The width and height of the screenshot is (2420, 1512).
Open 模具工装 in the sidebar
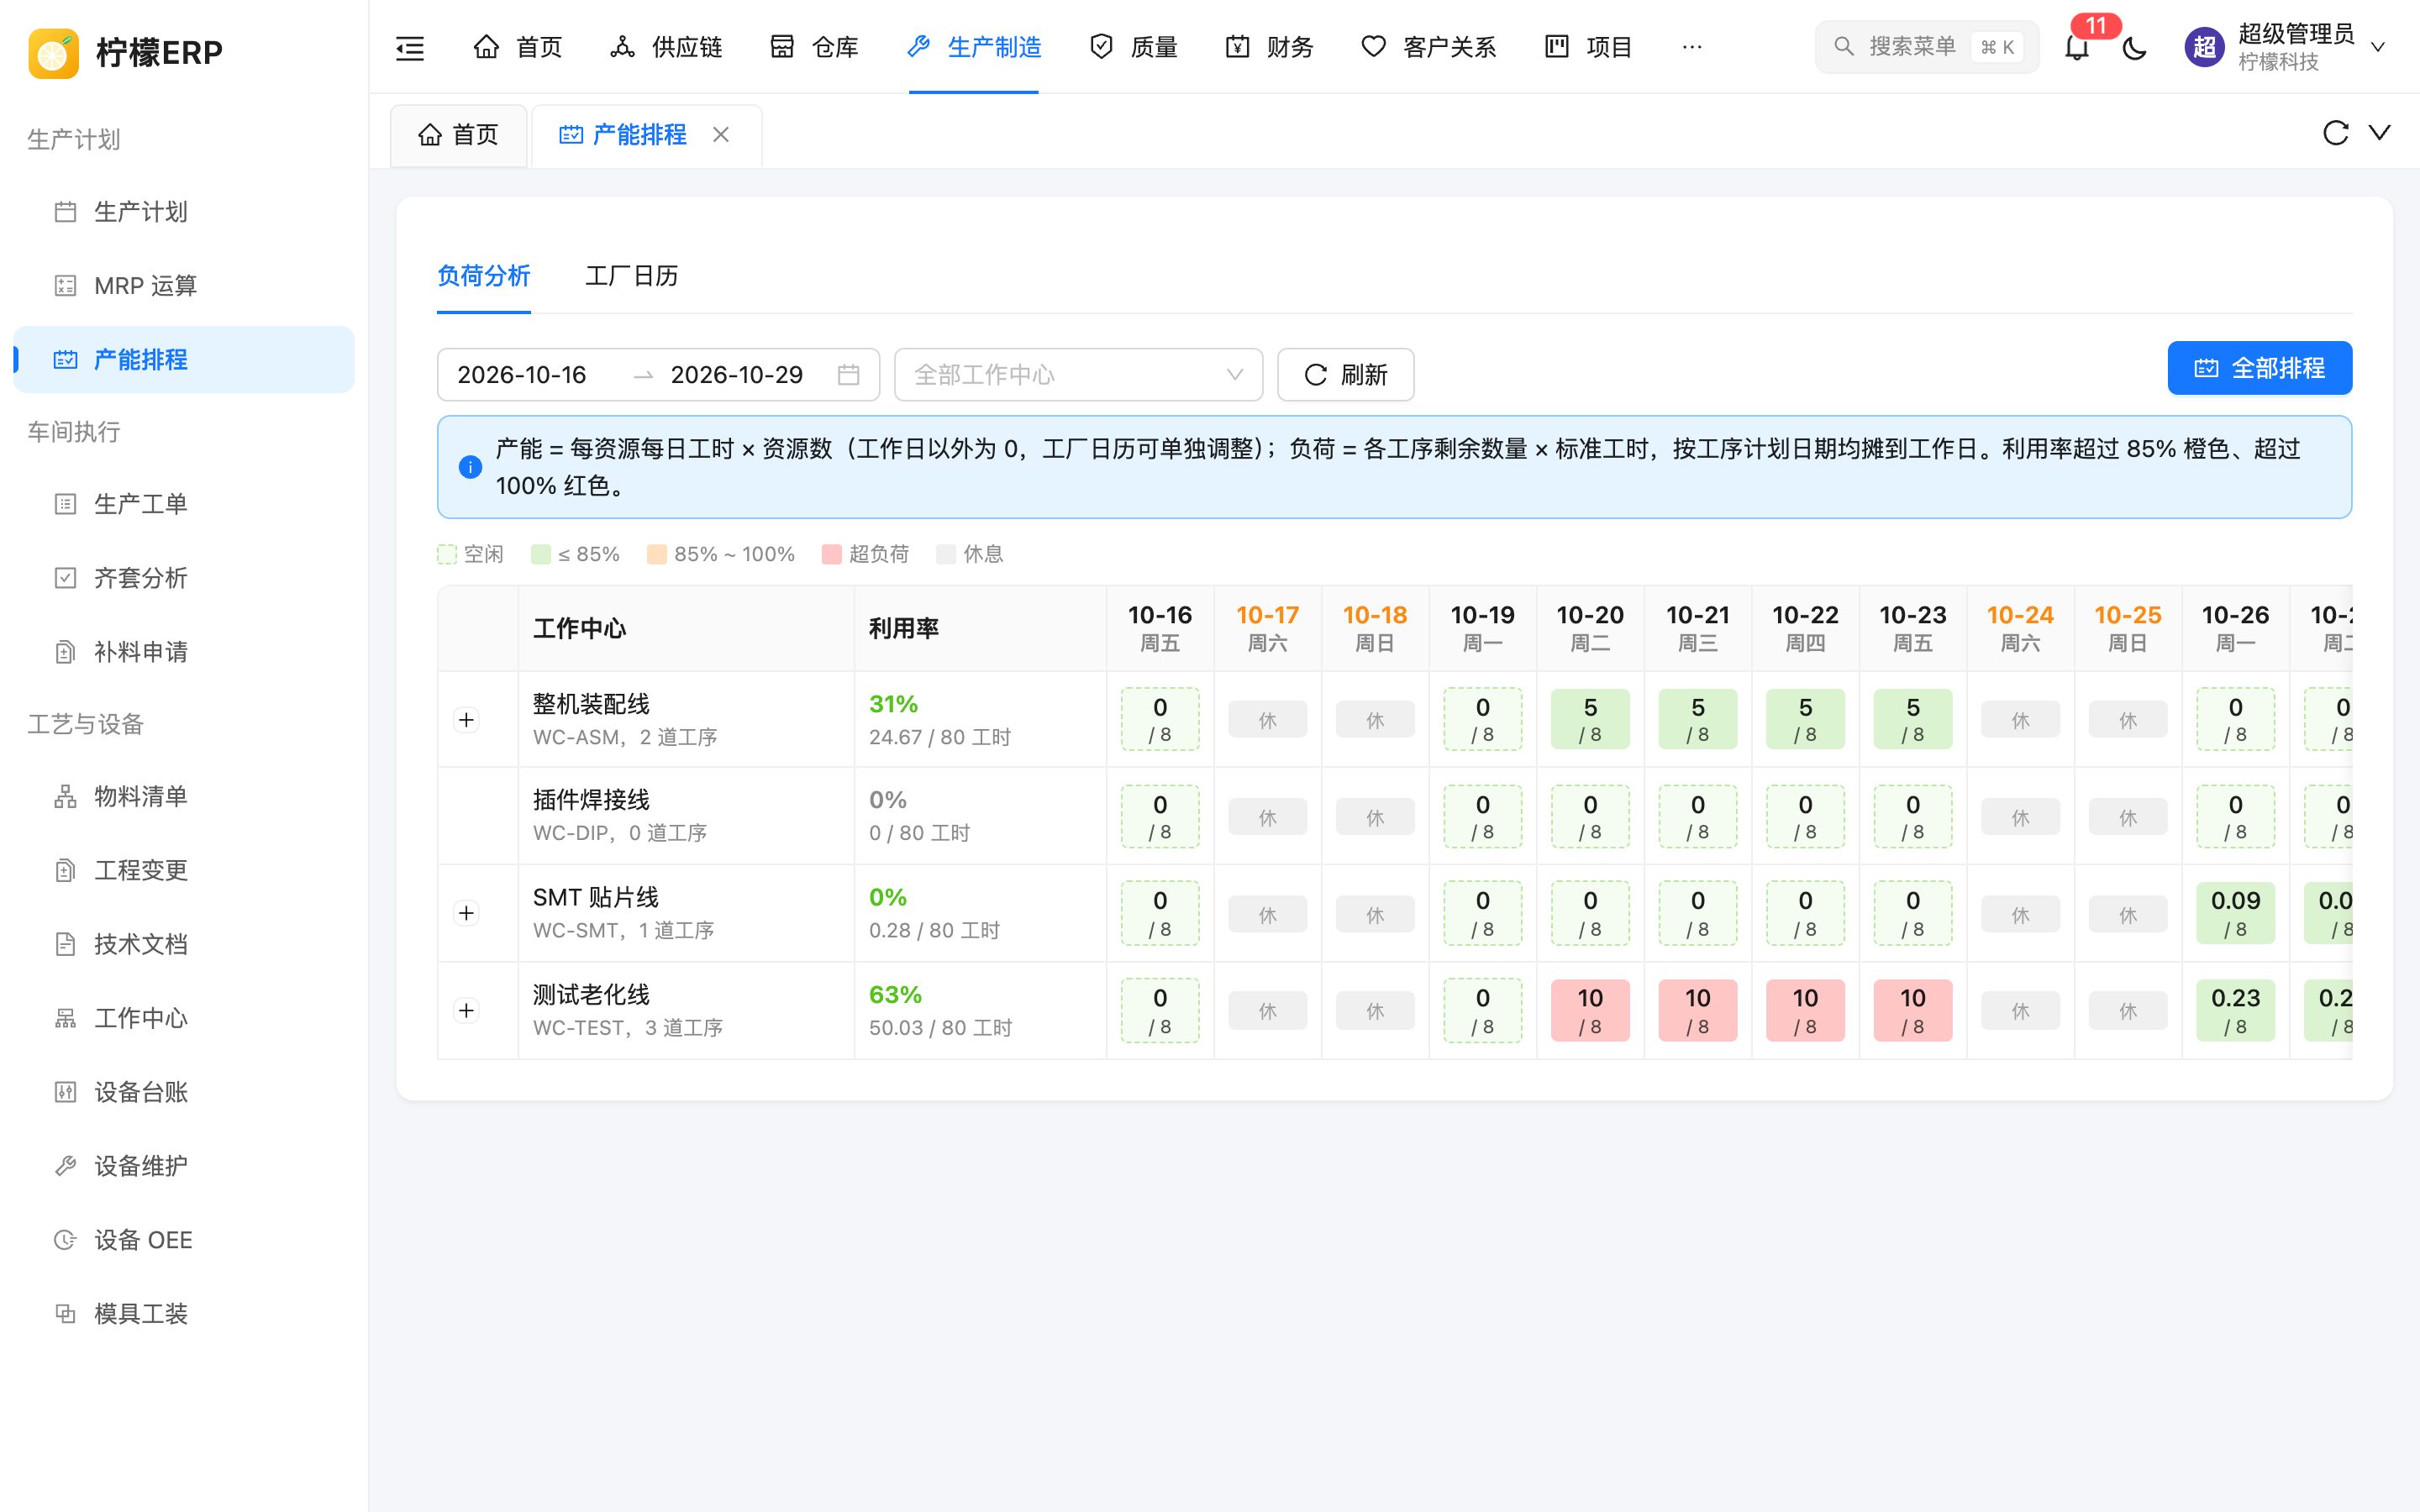[184, 1314]
